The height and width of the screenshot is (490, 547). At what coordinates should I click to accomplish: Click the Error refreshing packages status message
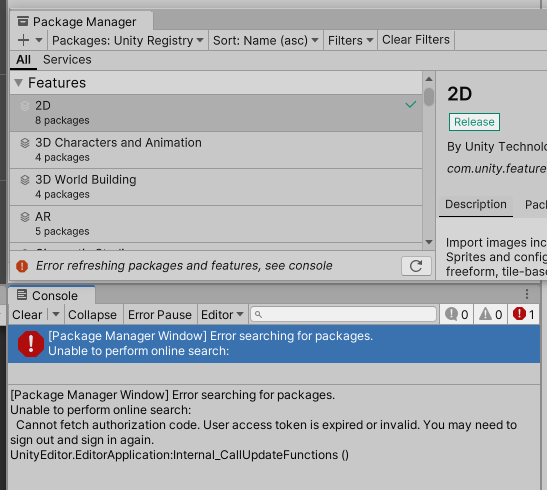pyautogui.click(x=184, y=266)
